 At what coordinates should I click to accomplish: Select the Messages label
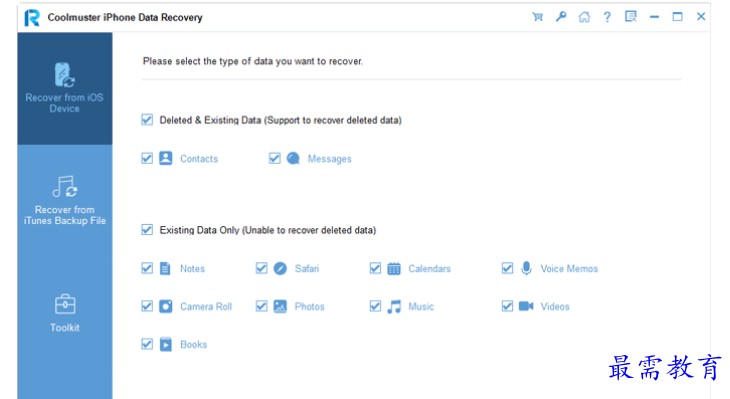329,159
